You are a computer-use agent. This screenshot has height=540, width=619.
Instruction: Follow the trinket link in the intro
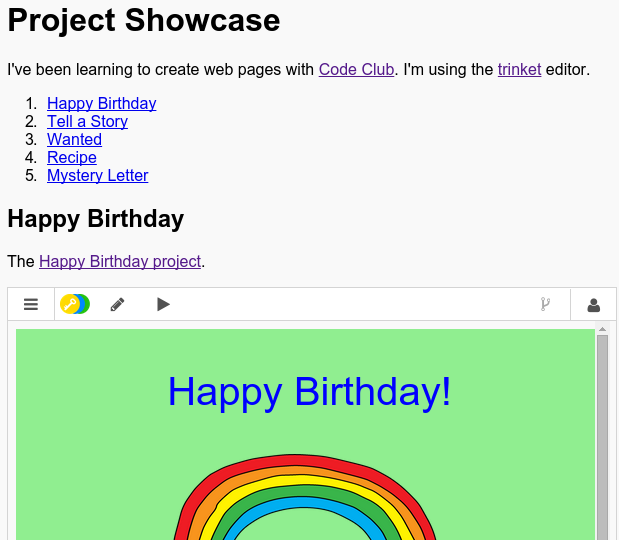[x=519, y=69]
